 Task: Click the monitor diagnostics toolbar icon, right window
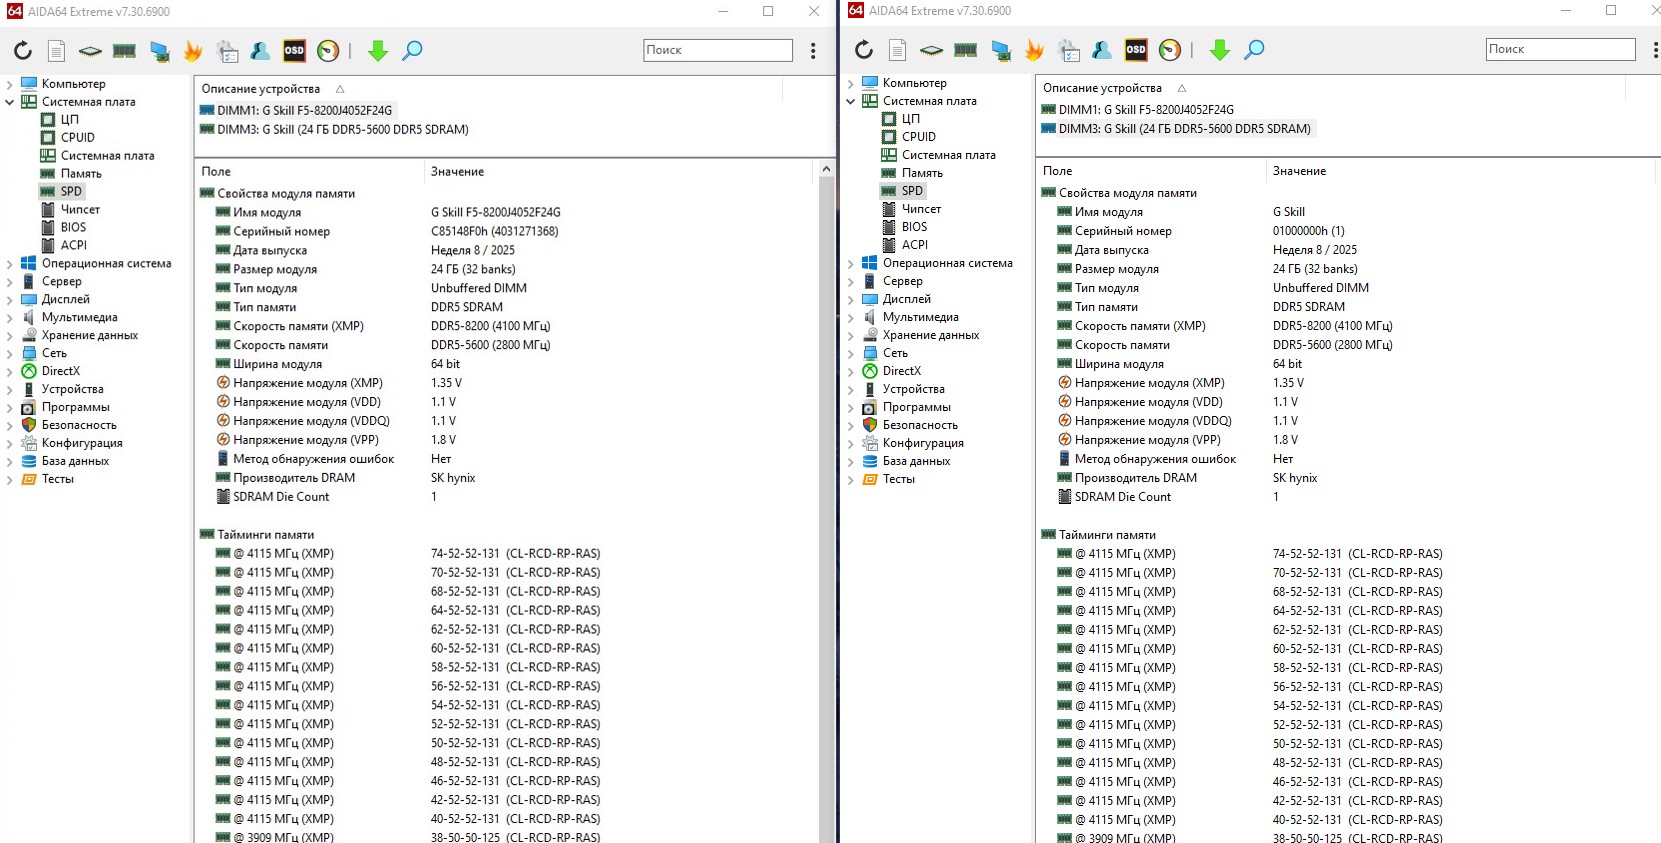[1069, 49]
